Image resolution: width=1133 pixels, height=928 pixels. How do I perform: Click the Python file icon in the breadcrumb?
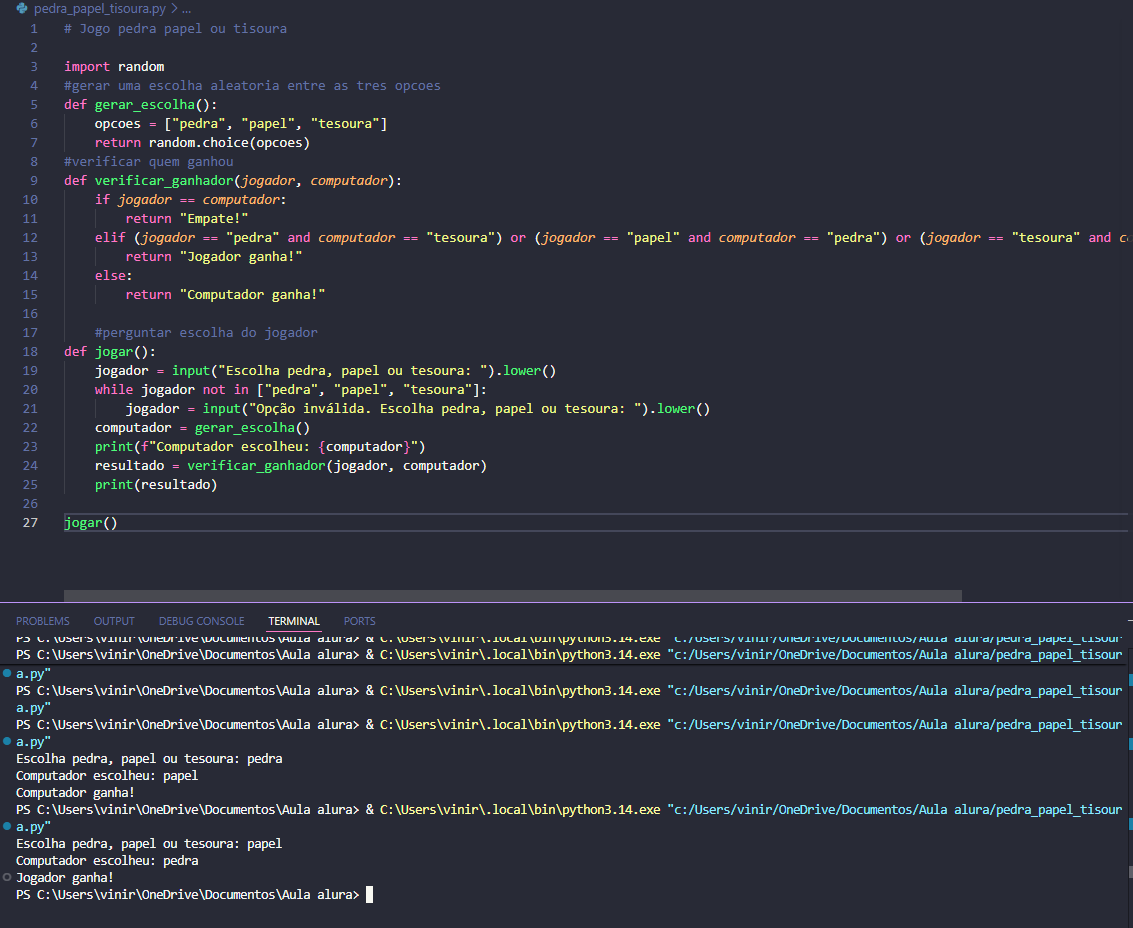(x=22, y=8)
